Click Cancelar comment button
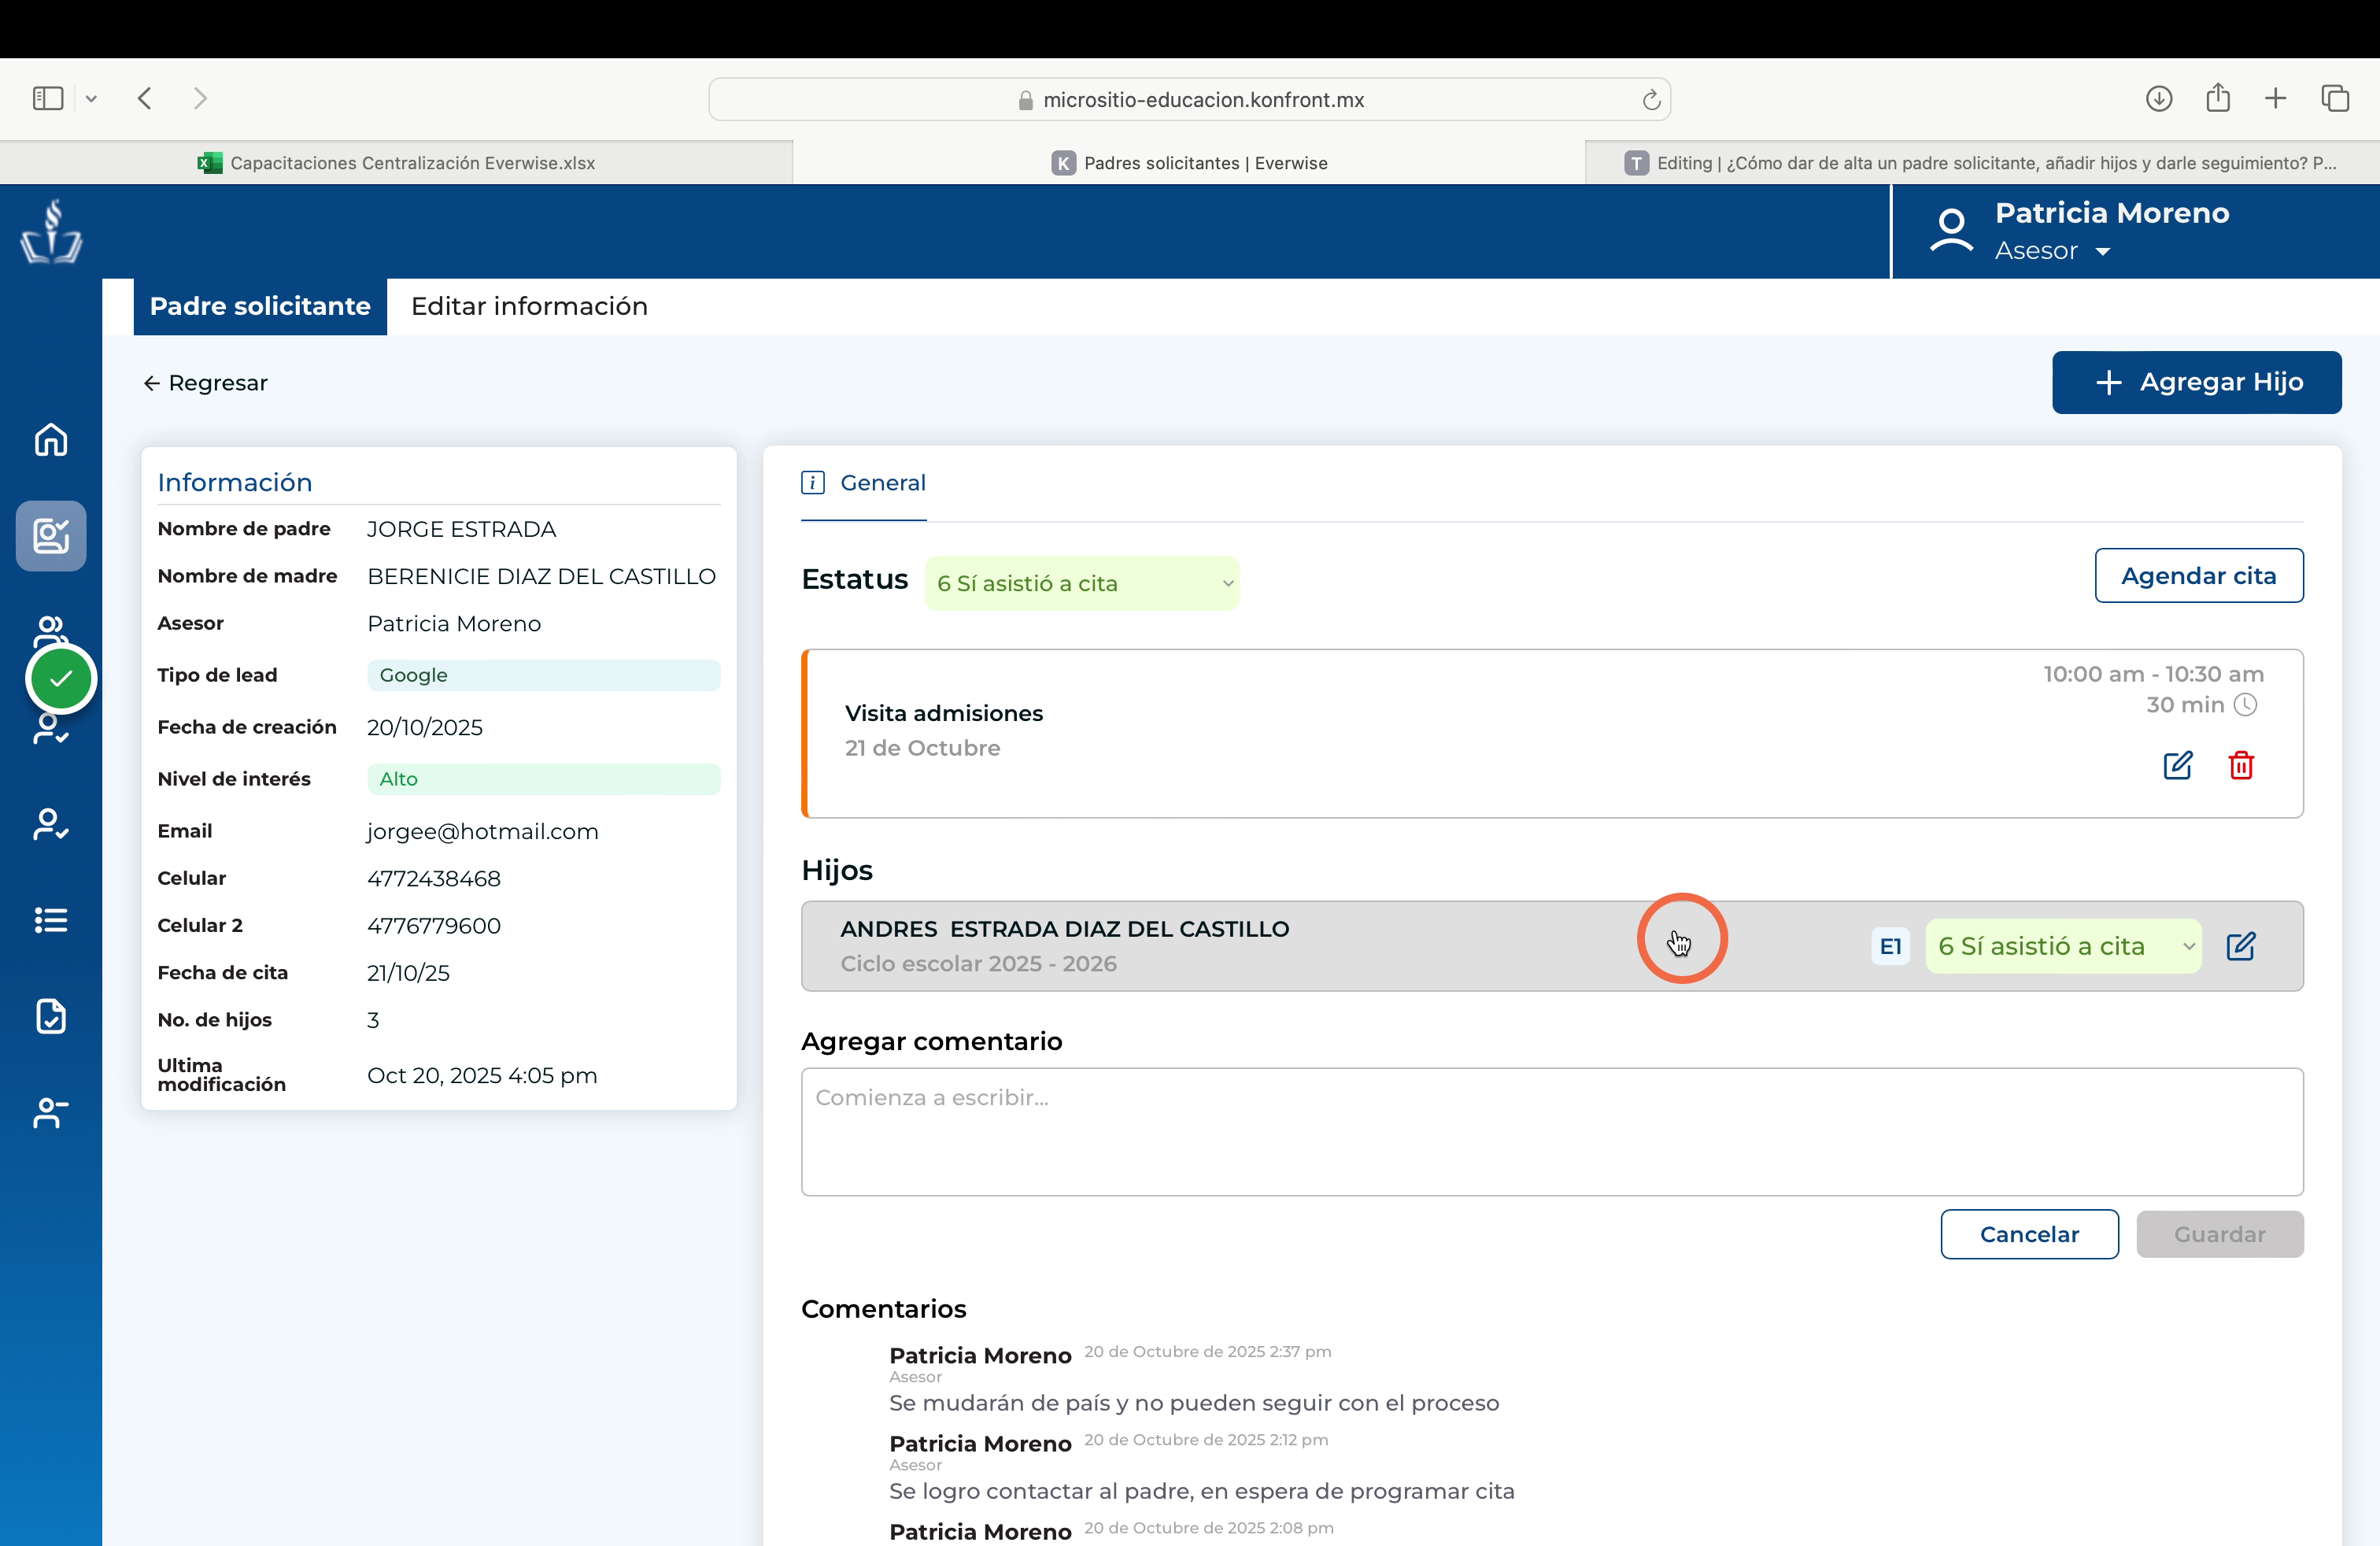This screenshot has width=2380, height=1546. pyautogui.click(x=2029, y=1234)
